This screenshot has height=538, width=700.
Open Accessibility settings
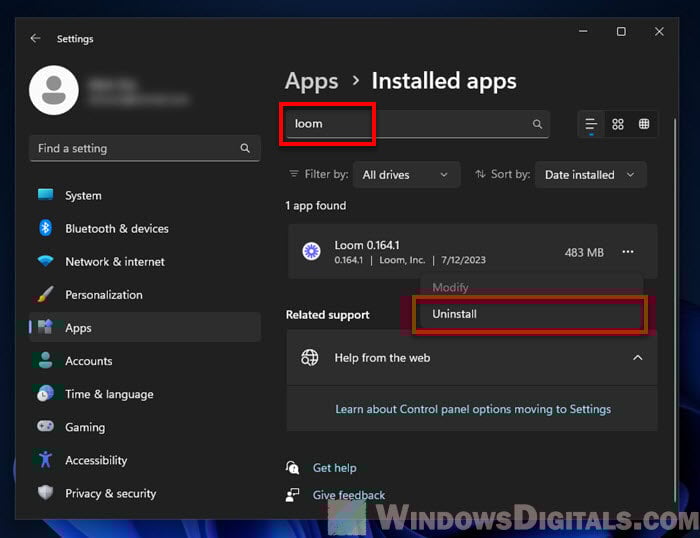[145, 460]
